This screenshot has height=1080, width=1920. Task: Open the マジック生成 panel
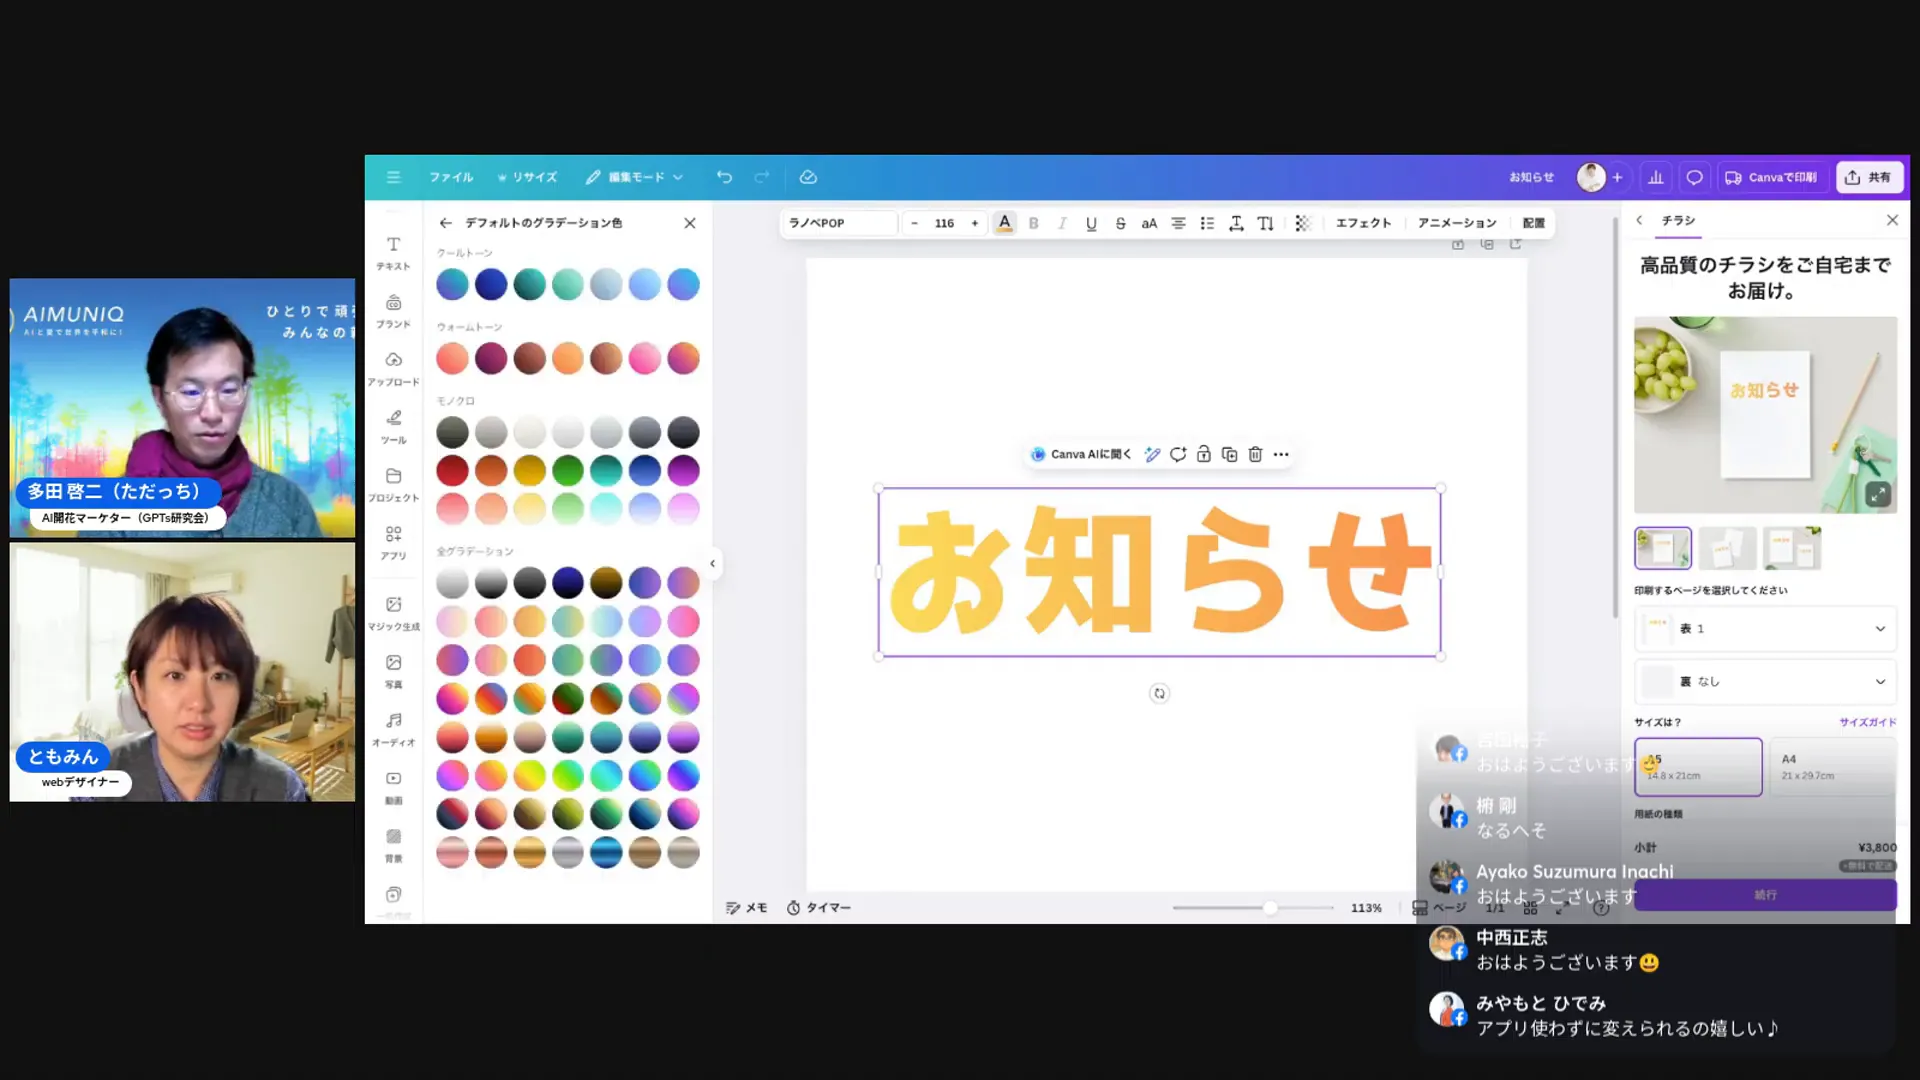(x=393, y=610)
